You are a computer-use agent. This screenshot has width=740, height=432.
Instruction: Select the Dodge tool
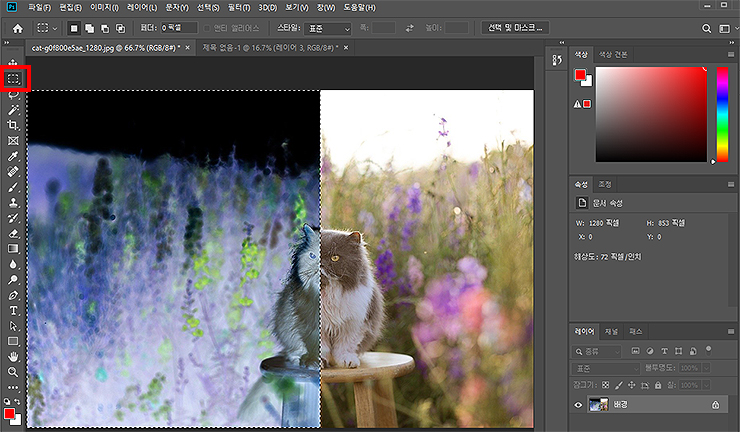tap(13, 280)
